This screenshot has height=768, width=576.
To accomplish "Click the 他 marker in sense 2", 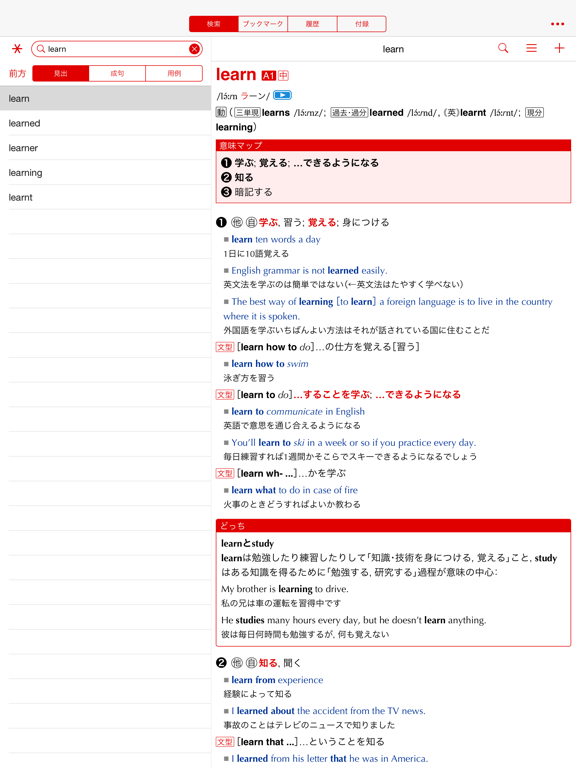I will [237, 663].
